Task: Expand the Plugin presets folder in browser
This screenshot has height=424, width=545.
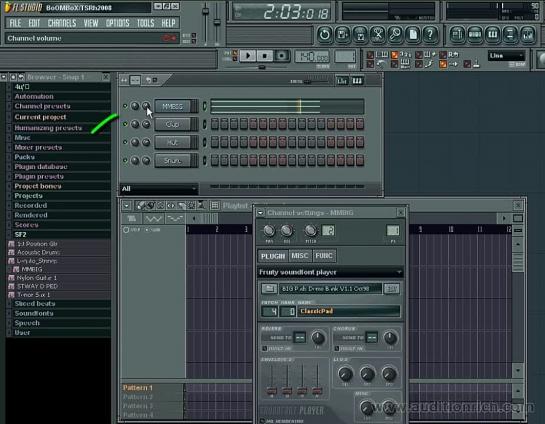Action: tap(39, 177)
